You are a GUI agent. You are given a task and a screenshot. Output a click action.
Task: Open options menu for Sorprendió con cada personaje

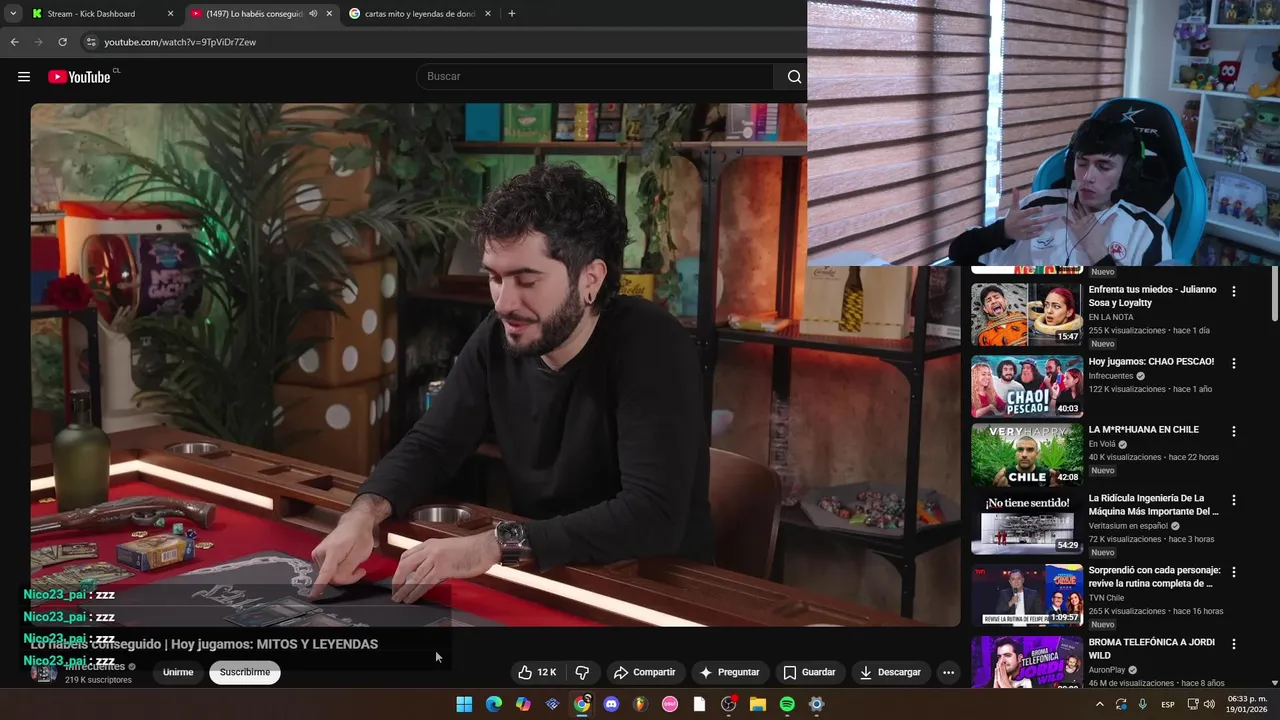click(1233, 571)
